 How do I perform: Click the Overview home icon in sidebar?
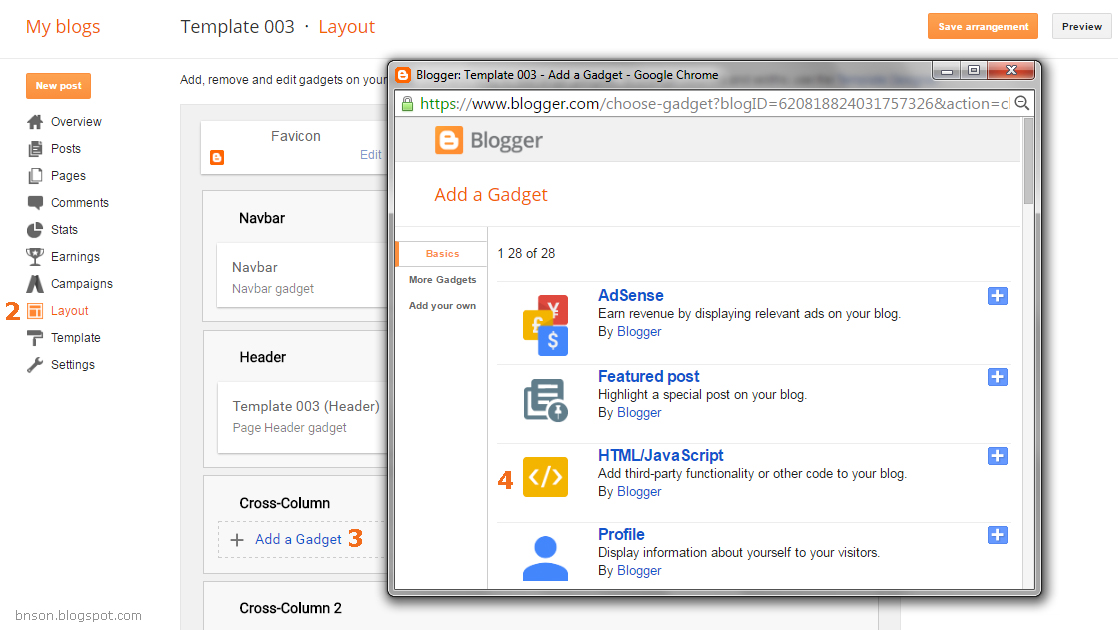(x=35, y=122)
